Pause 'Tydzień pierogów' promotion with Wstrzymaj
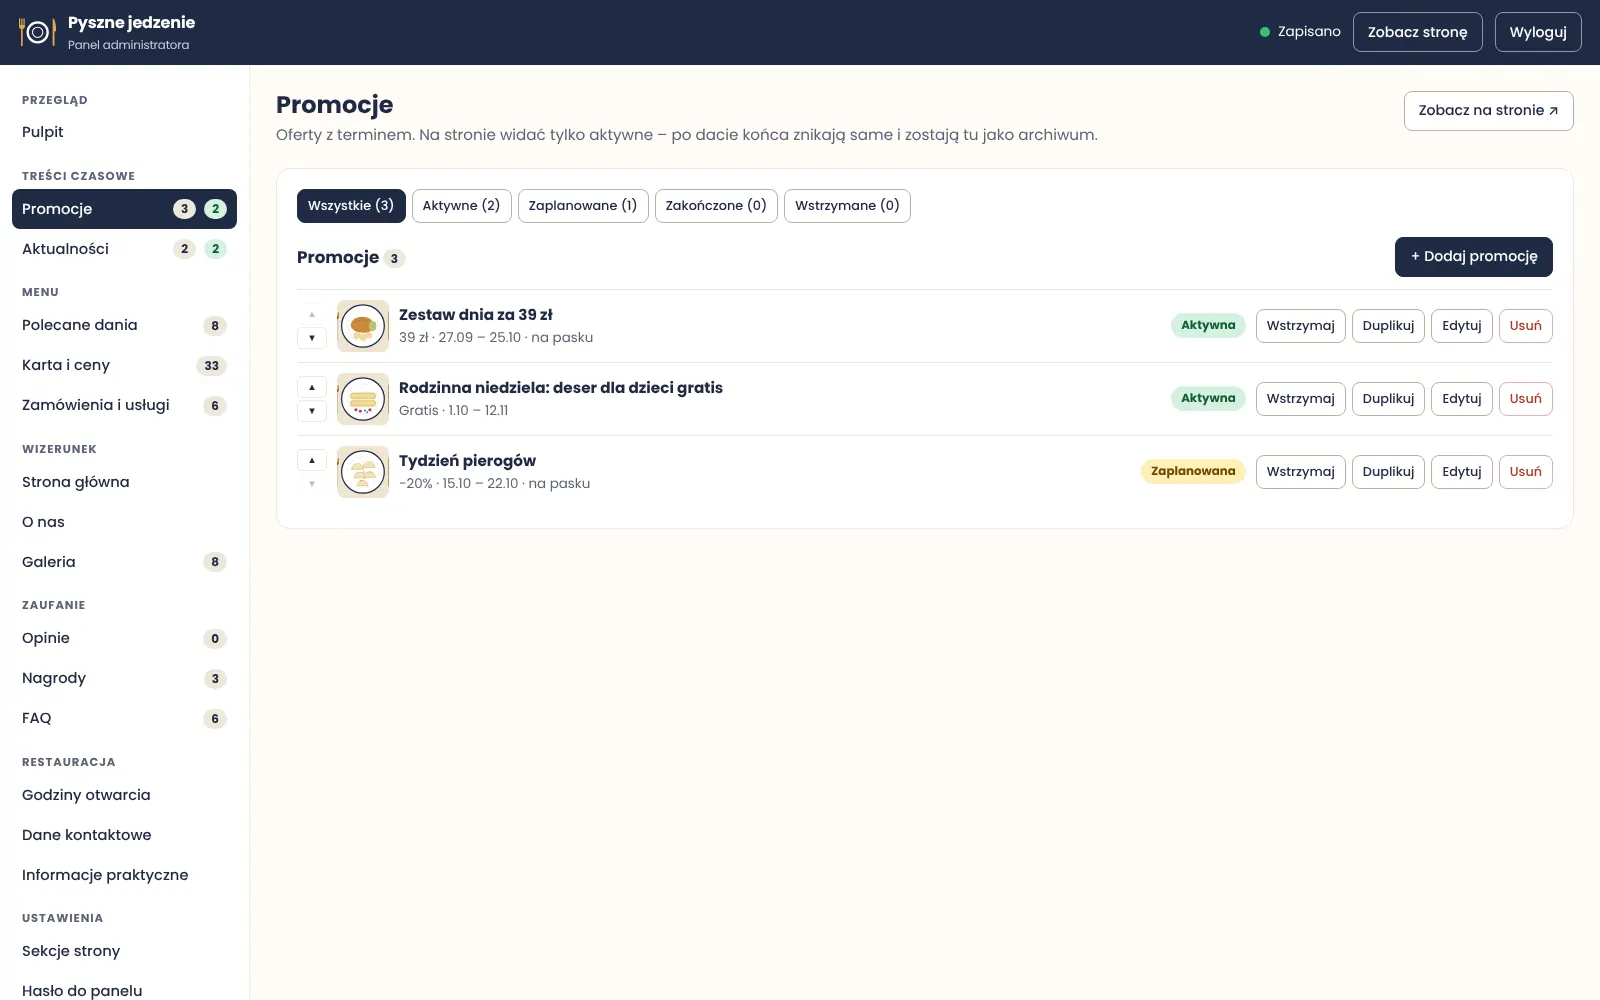 point(1301,472)
